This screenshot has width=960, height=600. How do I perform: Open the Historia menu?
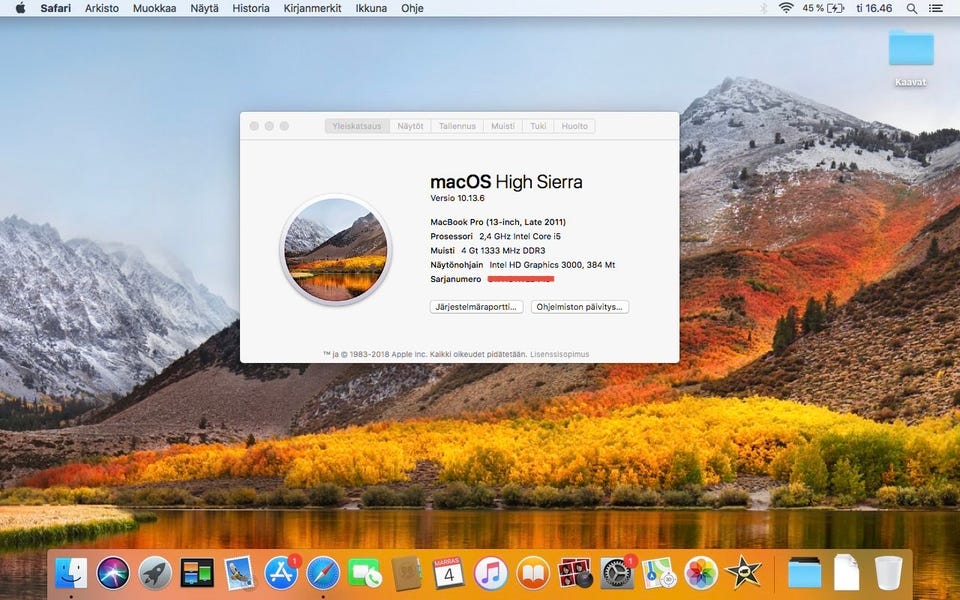click(x=251, y=8)
